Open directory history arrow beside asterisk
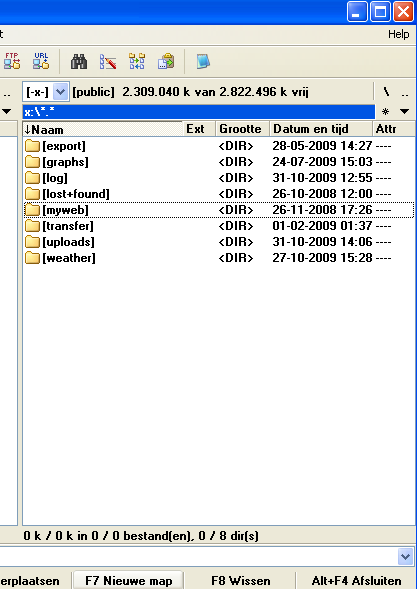Viewport: 417px width, 589px height. tap(404, 111)
